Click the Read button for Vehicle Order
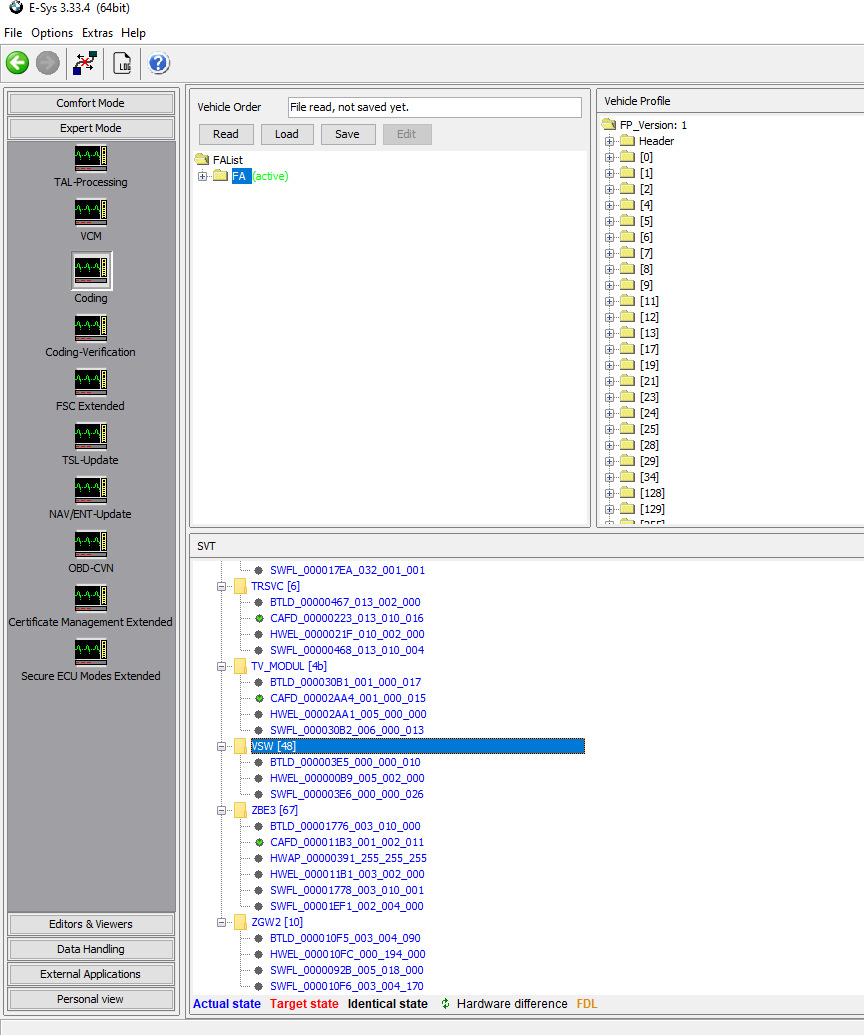This screenshot has width=864, height=1035. [x=226, y=134]
